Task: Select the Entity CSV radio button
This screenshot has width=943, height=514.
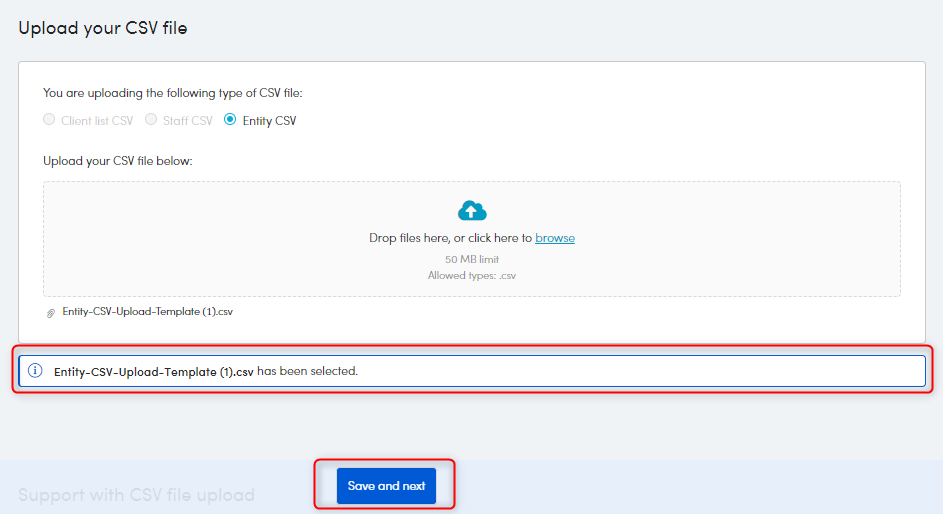Action: [x=230, y=119]
